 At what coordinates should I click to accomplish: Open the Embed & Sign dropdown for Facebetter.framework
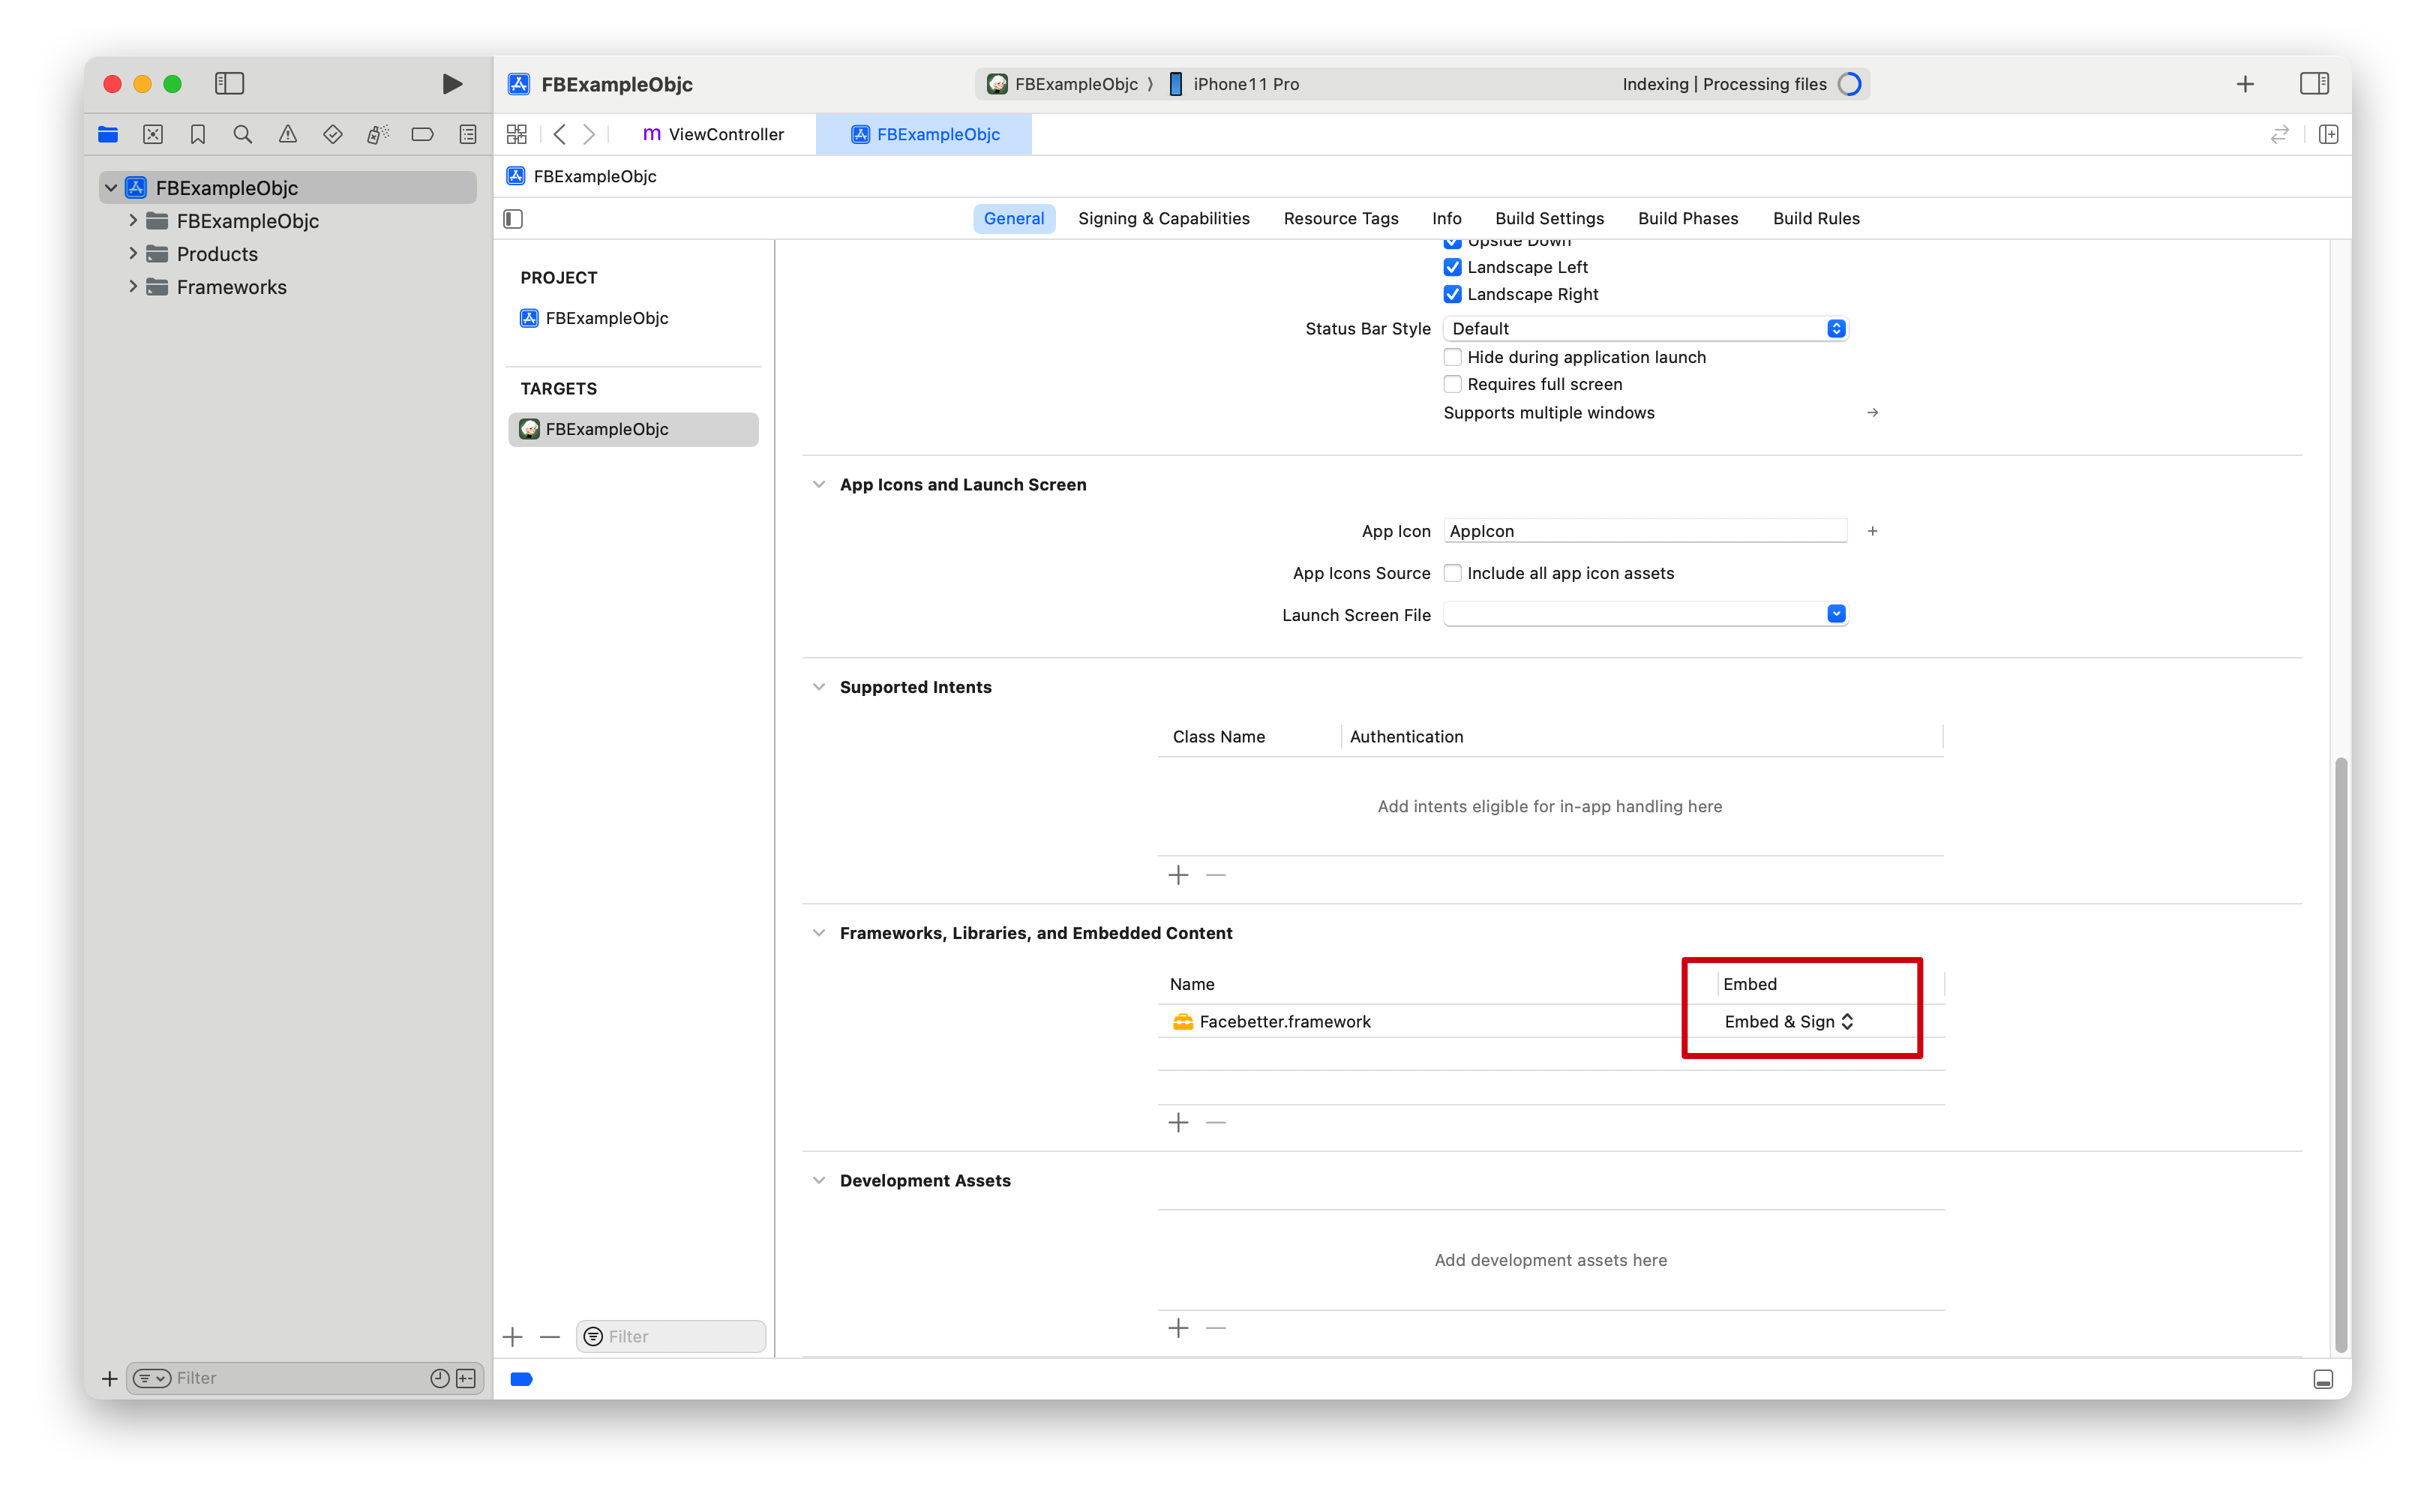coord(1787,1021)
